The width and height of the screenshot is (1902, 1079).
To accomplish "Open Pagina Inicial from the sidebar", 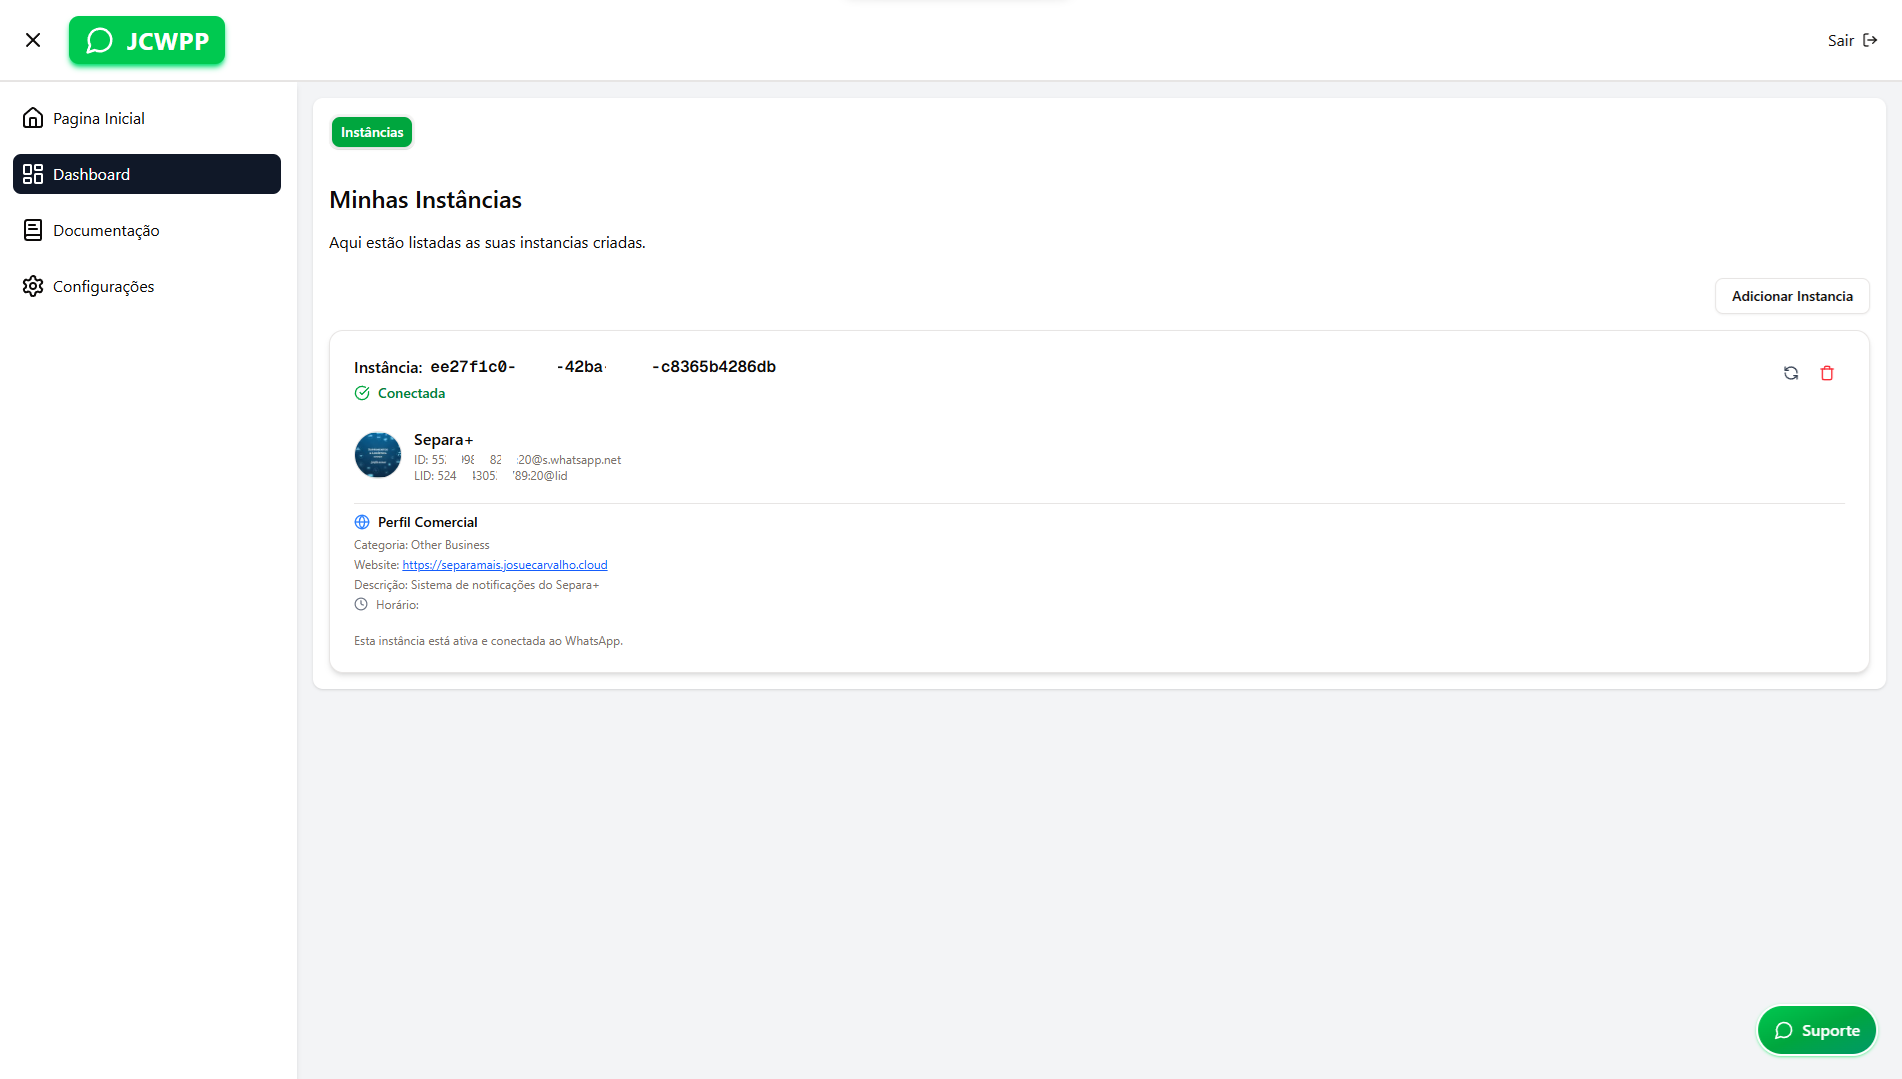I will point(98,119).
